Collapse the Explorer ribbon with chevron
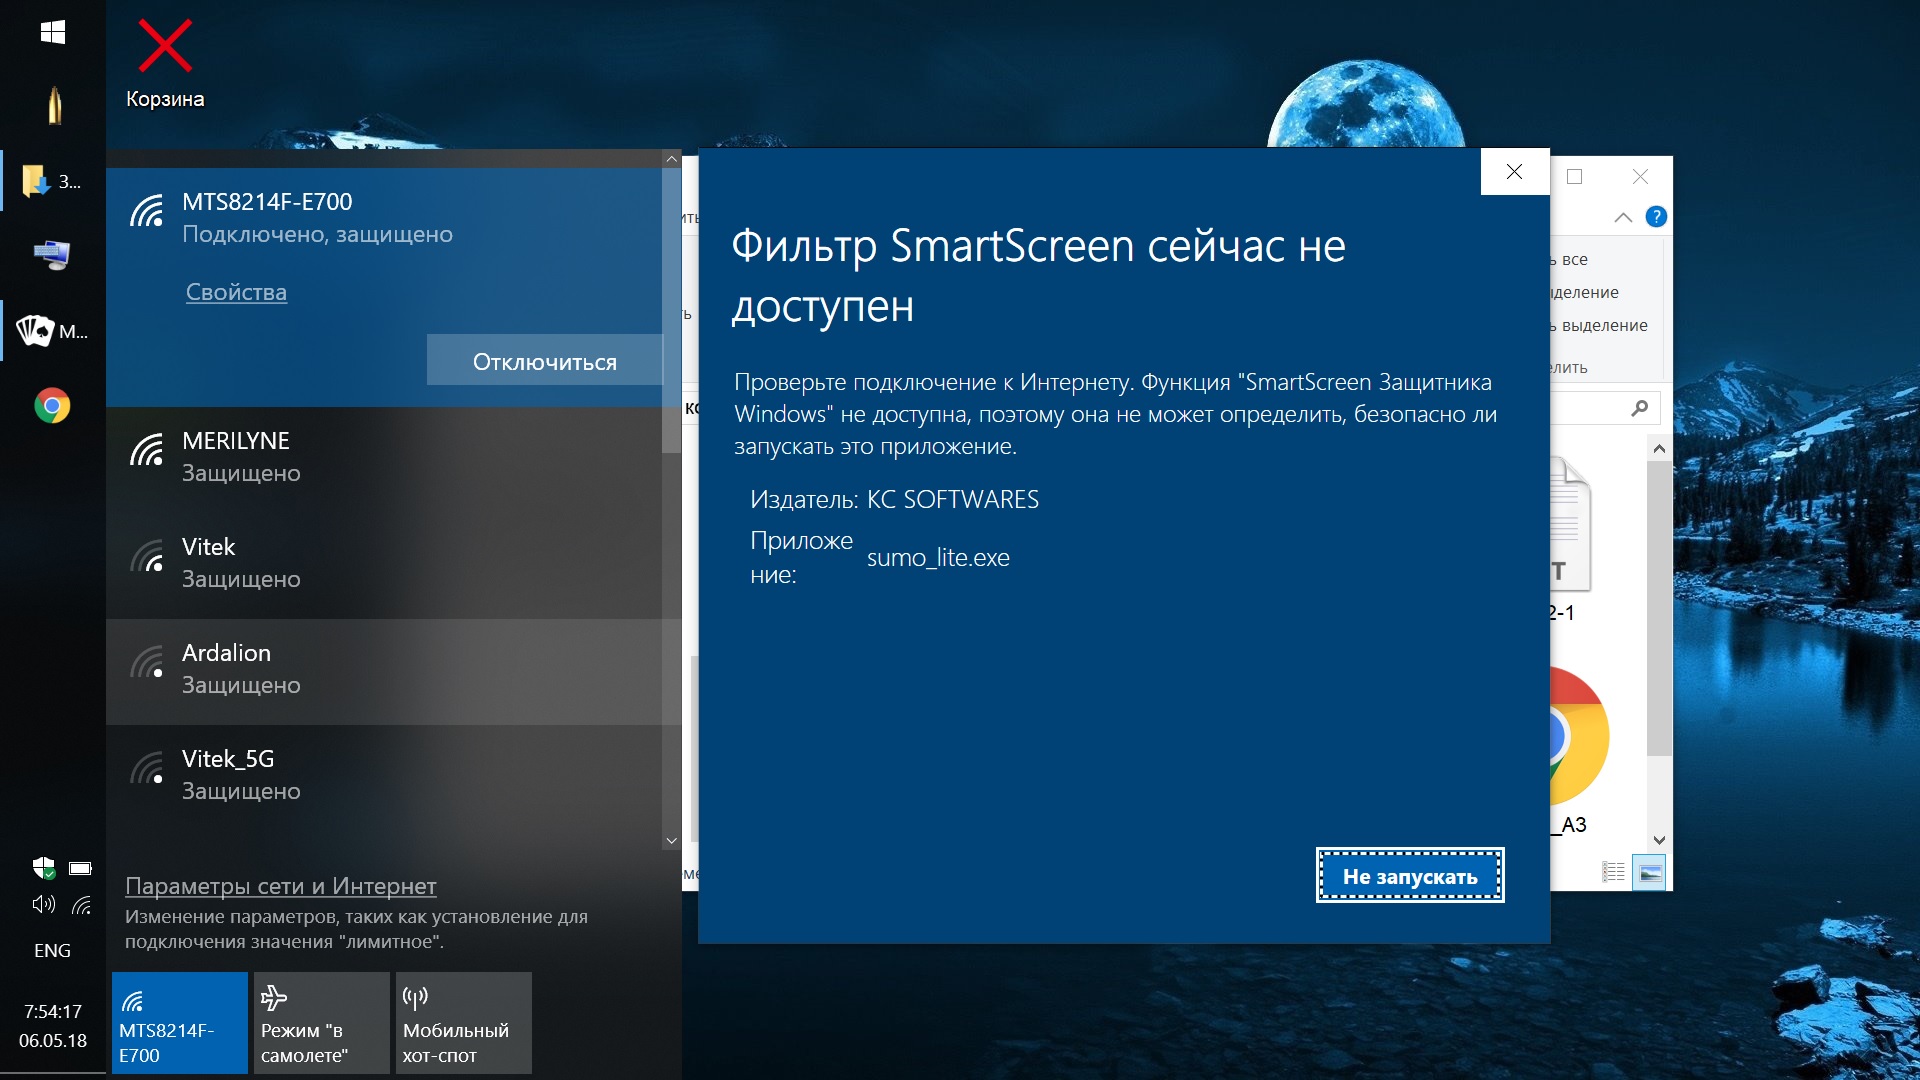 (1623, 217)
